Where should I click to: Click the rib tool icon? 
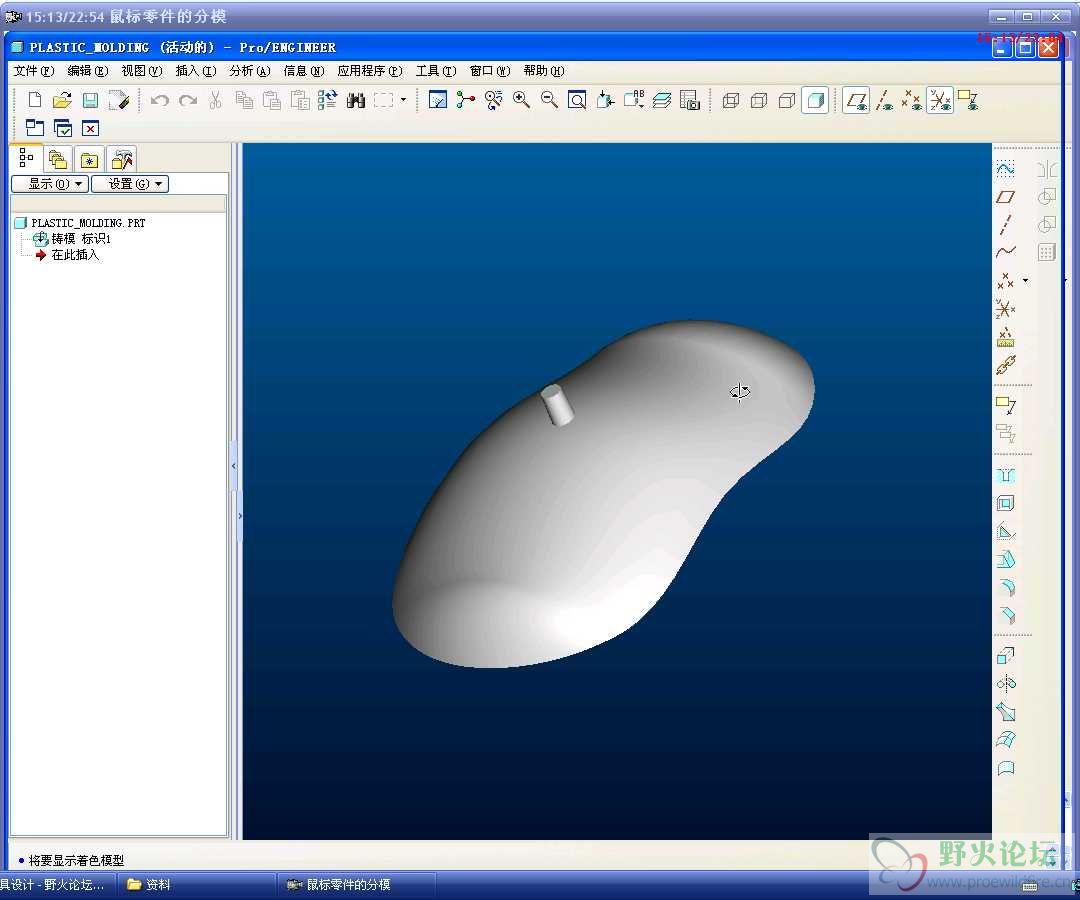1006,532
